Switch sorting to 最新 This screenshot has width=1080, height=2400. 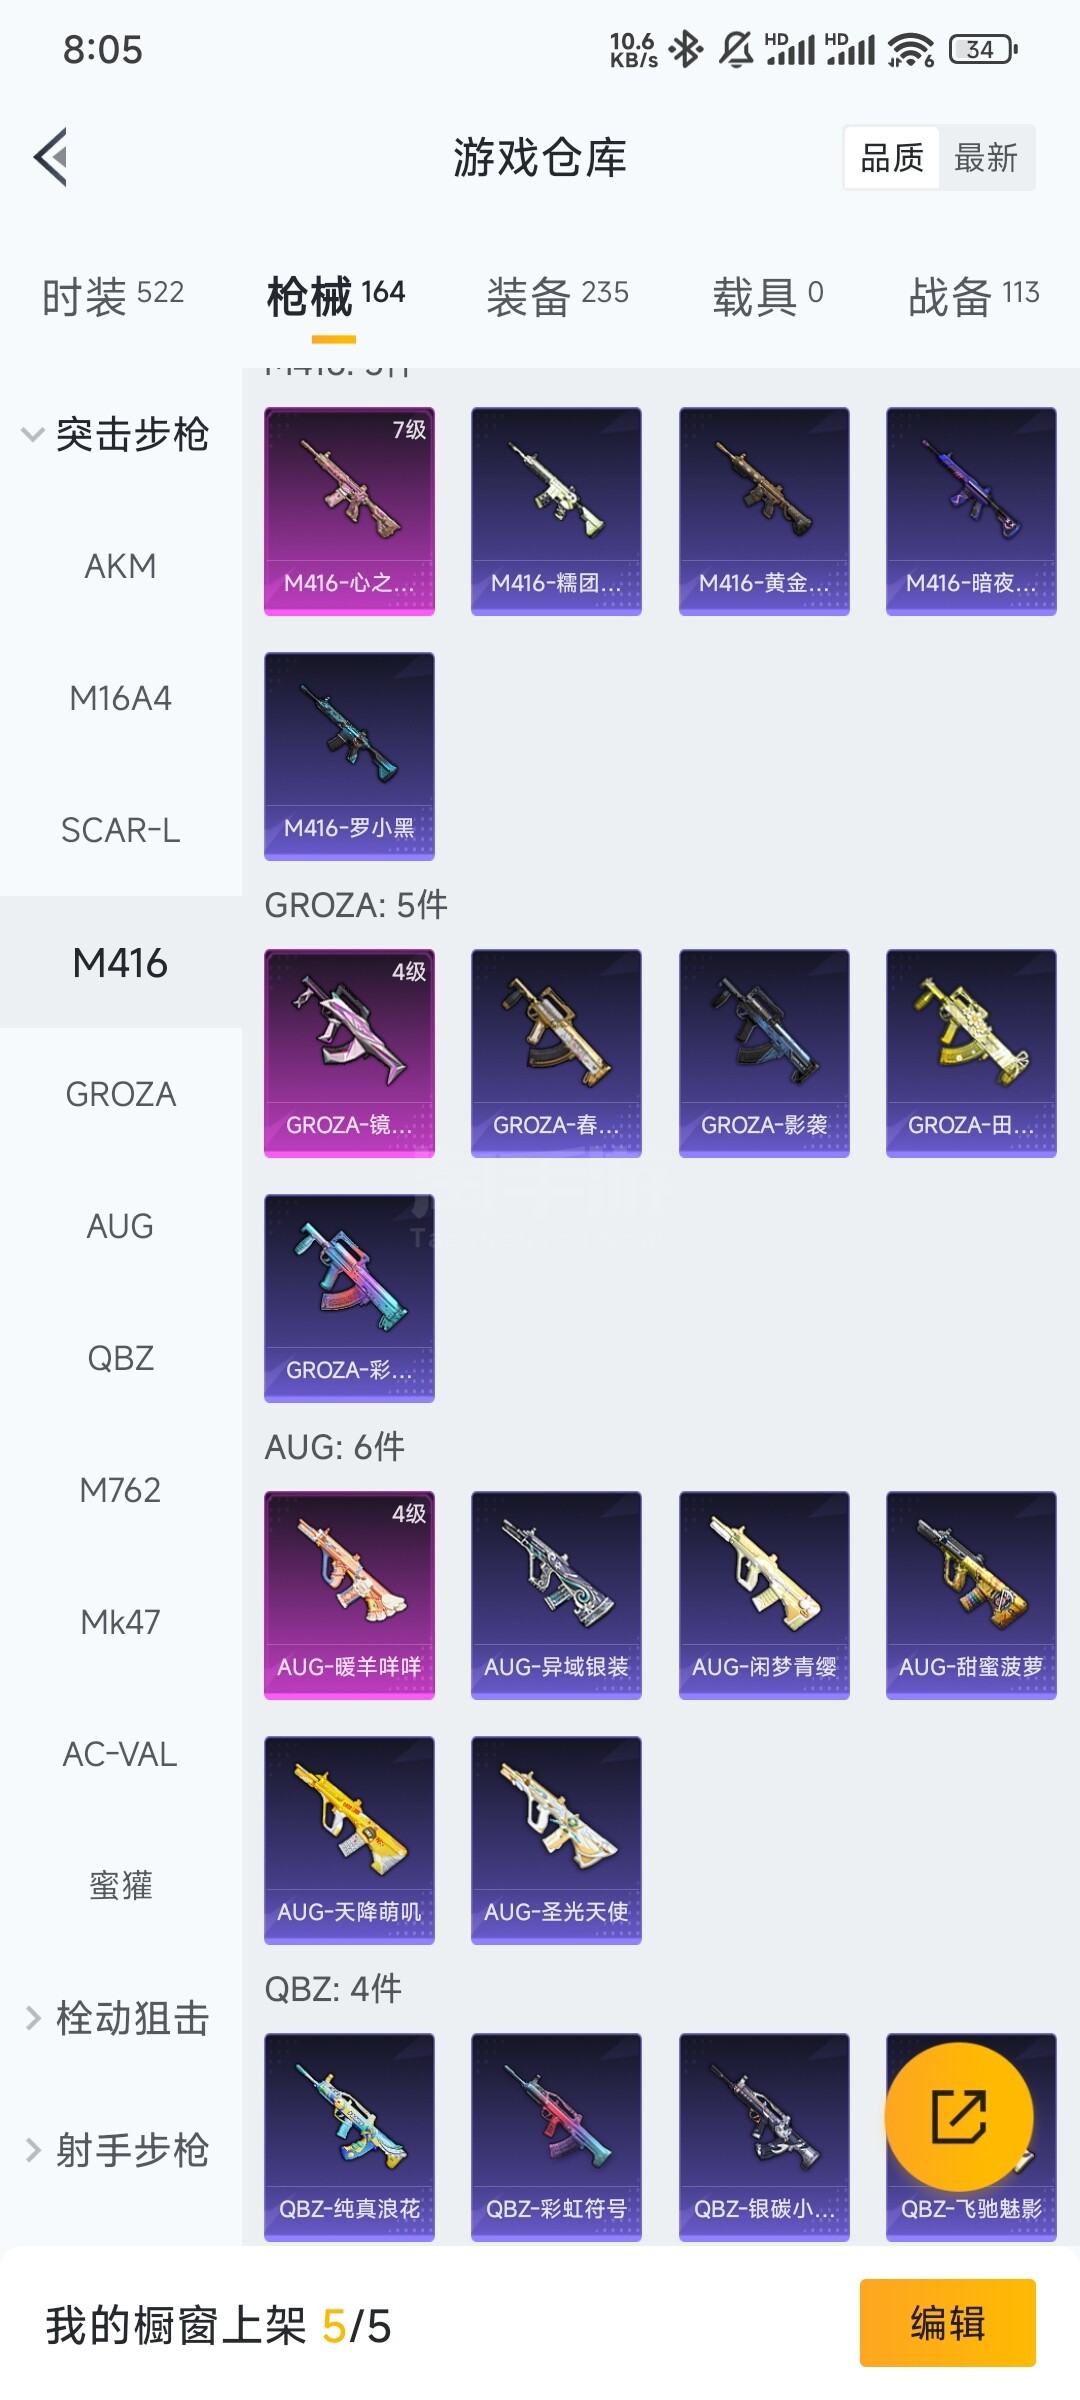(986, 157)
